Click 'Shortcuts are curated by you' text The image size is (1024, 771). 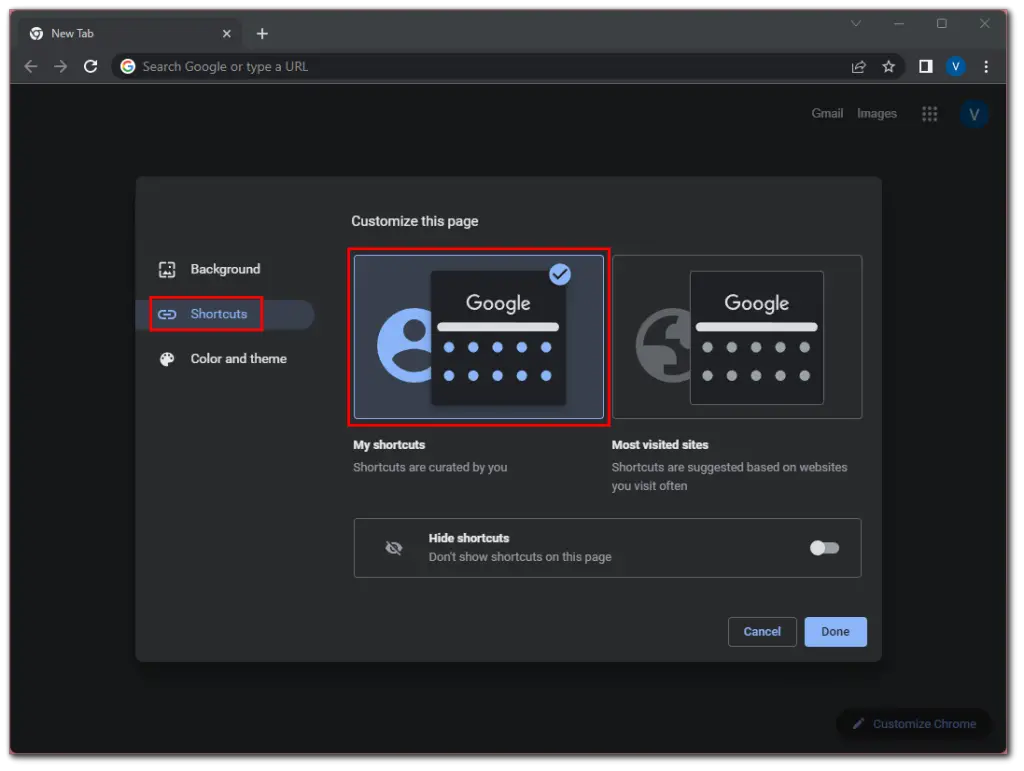pyautogui.click(x=430, y=467)
